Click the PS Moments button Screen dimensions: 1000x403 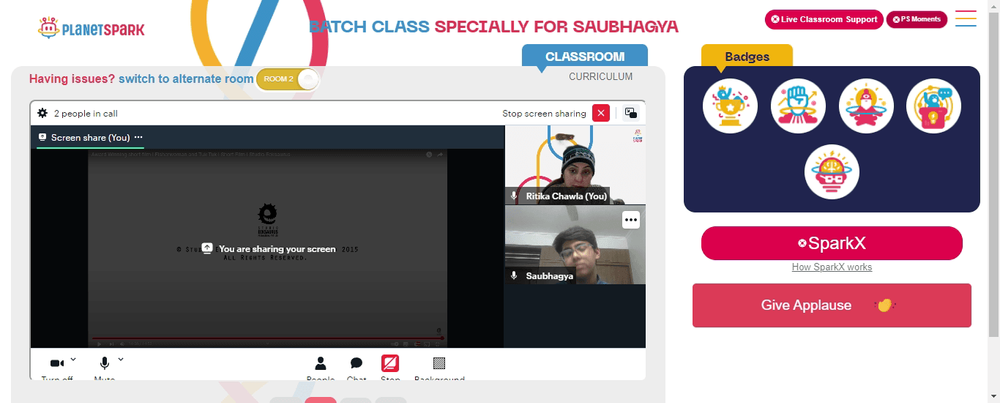coord(916,19)
